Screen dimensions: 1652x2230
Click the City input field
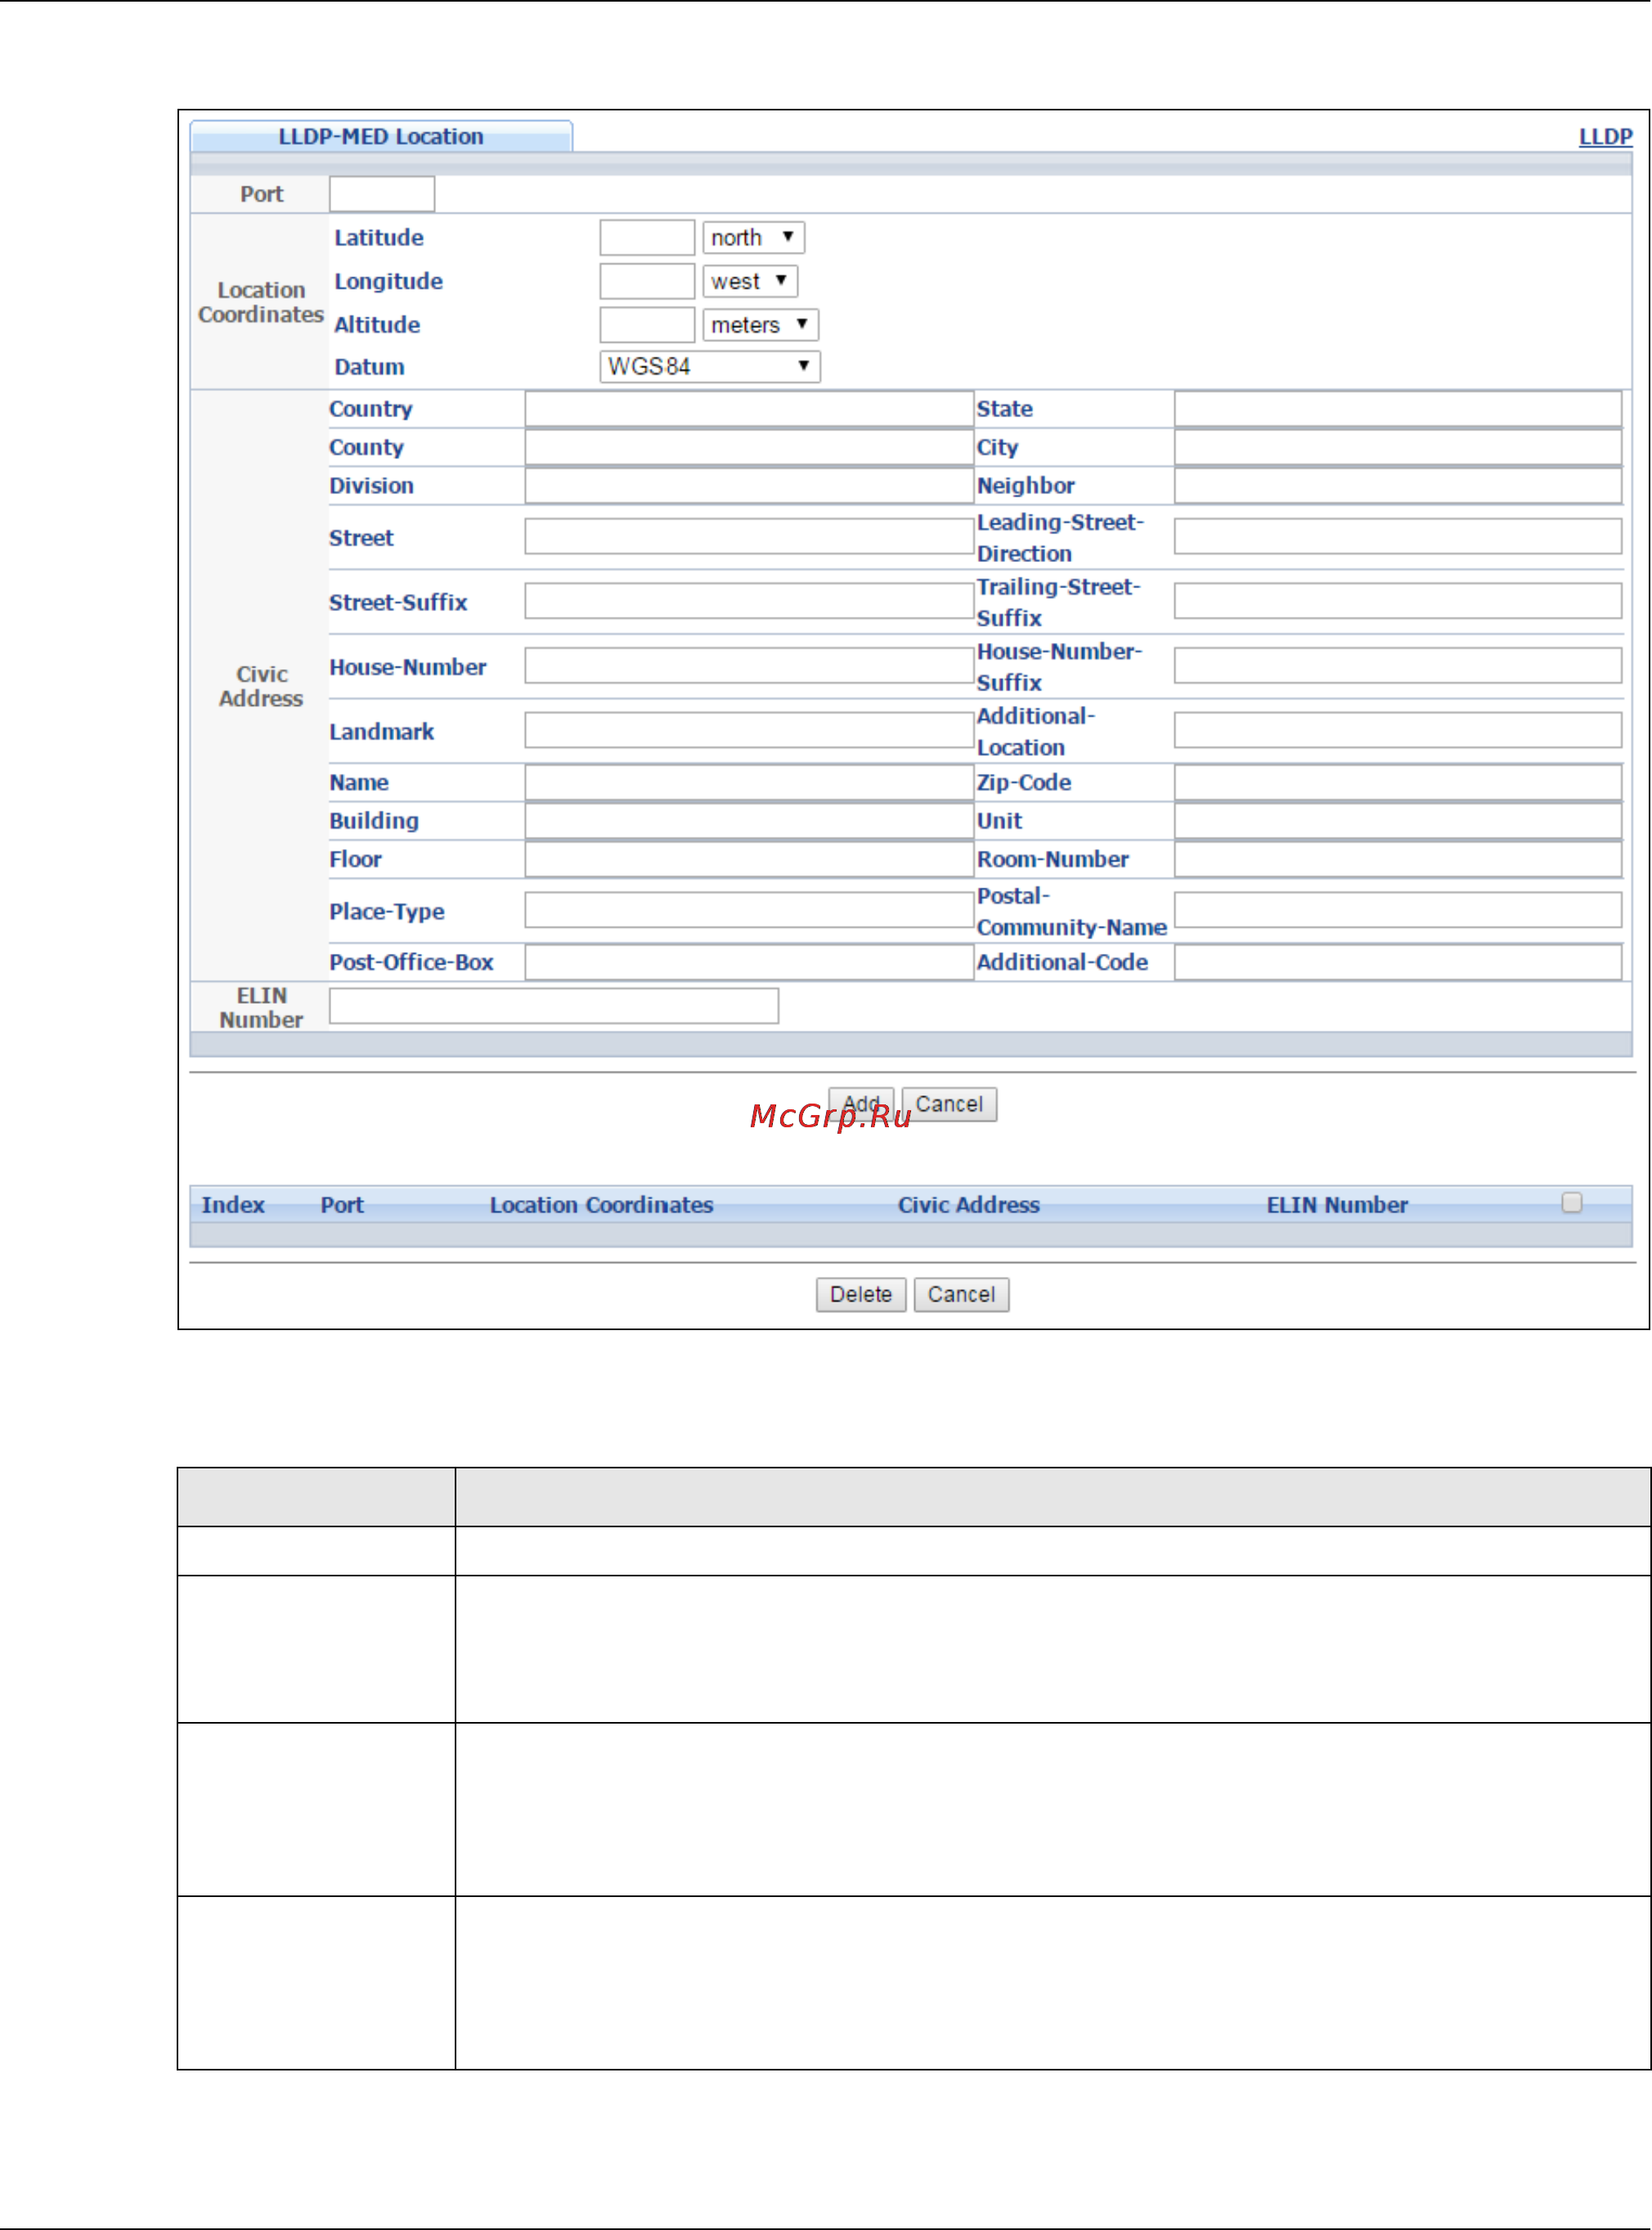[1398, 448]
